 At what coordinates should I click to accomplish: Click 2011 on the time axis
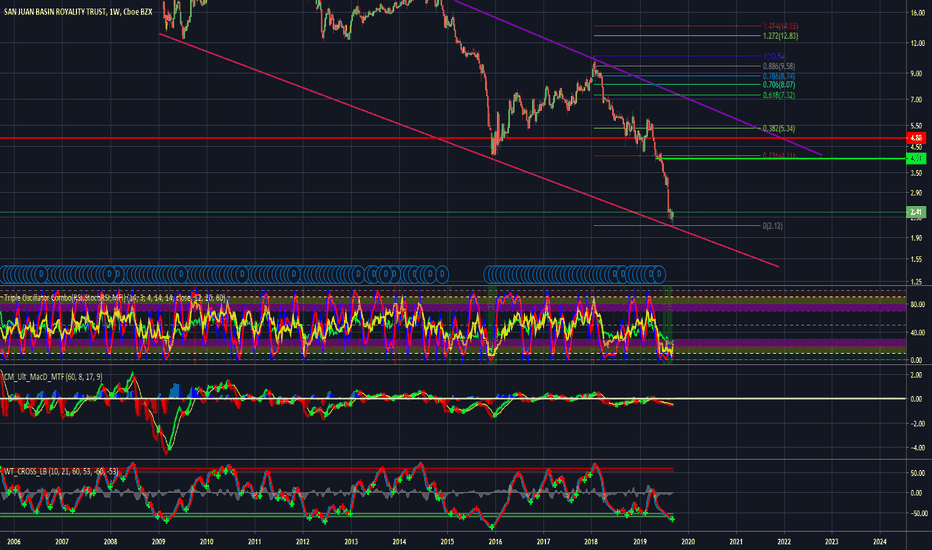pos(254,542)
